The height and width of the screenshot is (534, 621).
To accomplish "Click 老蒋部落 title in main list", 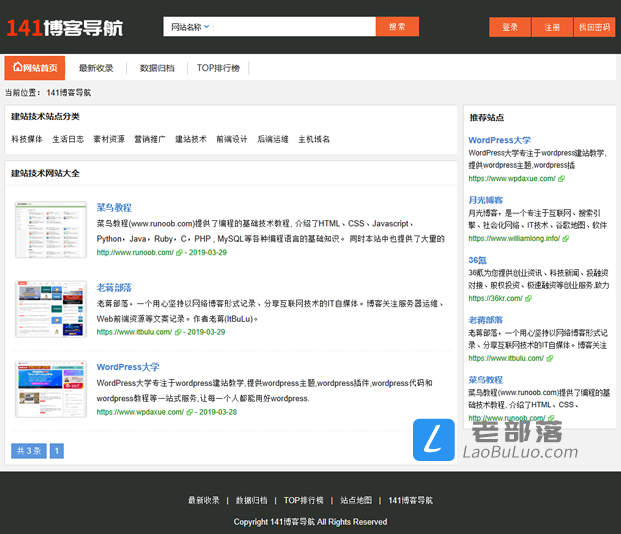I will (114, 288).
